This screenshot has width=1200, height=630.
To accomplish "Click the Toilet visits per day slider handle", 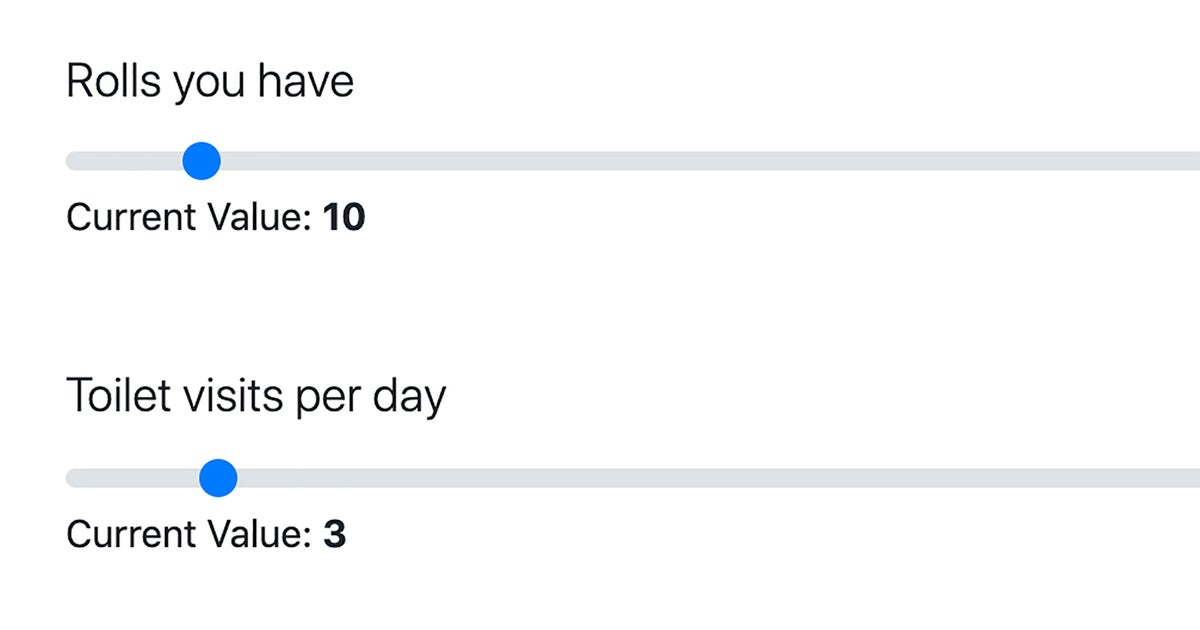I will (x=217, y=478).
